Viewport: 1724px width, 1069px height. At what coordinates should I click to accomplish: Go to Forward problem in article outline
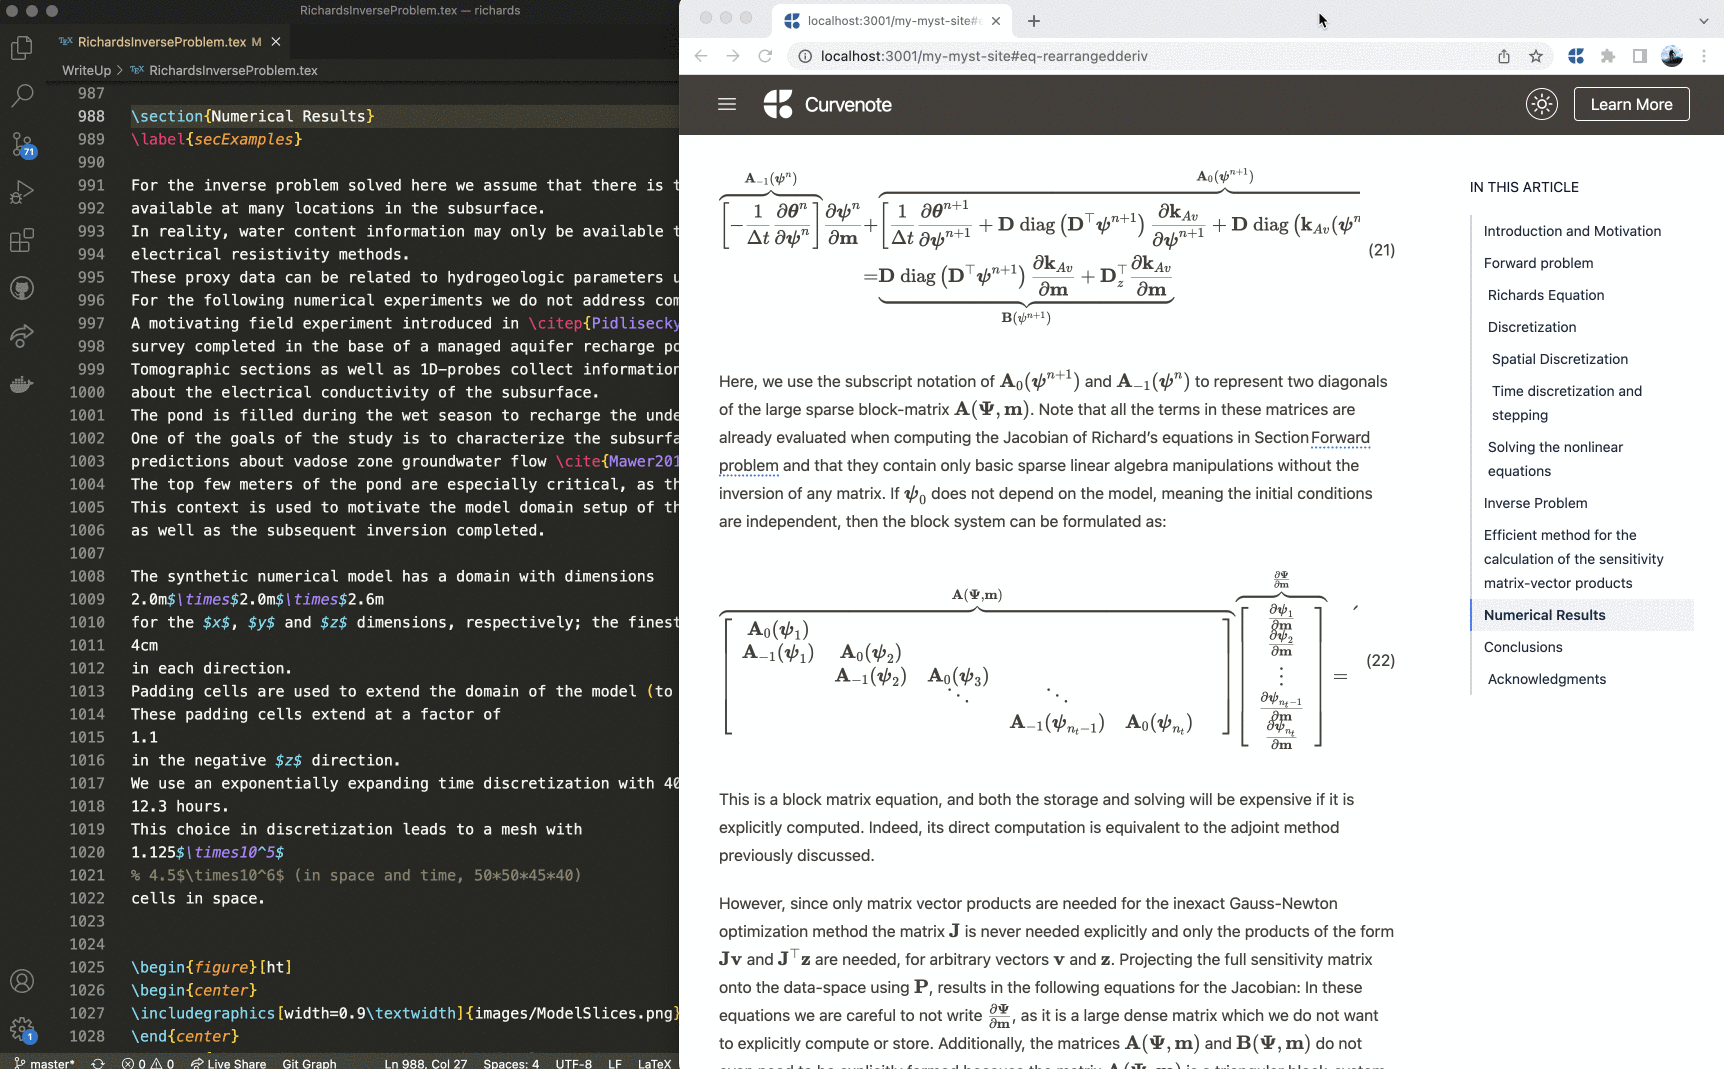(1538, 263)
